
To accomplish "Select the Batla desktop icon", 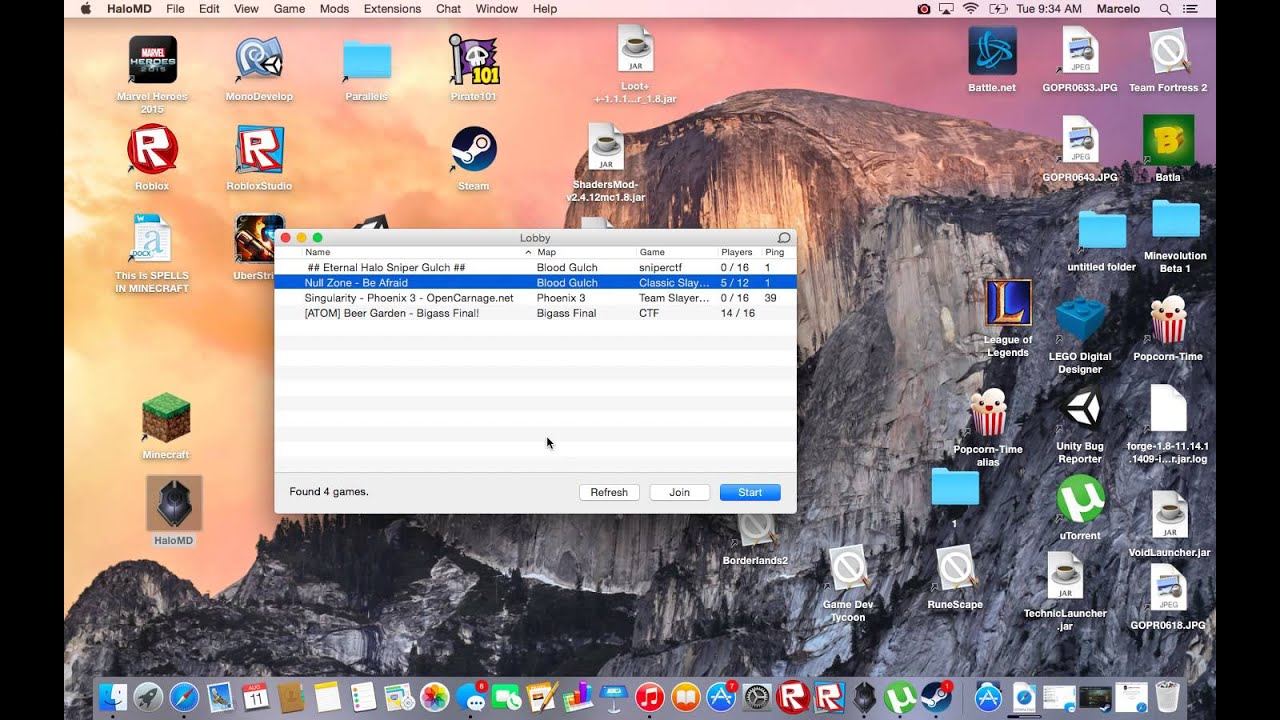I will point(1168,140).
